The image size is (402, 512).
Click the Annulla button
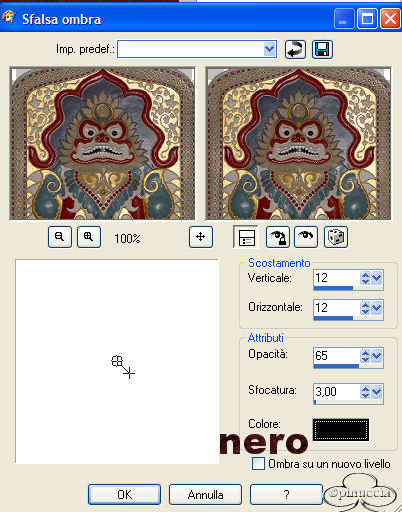205,495
